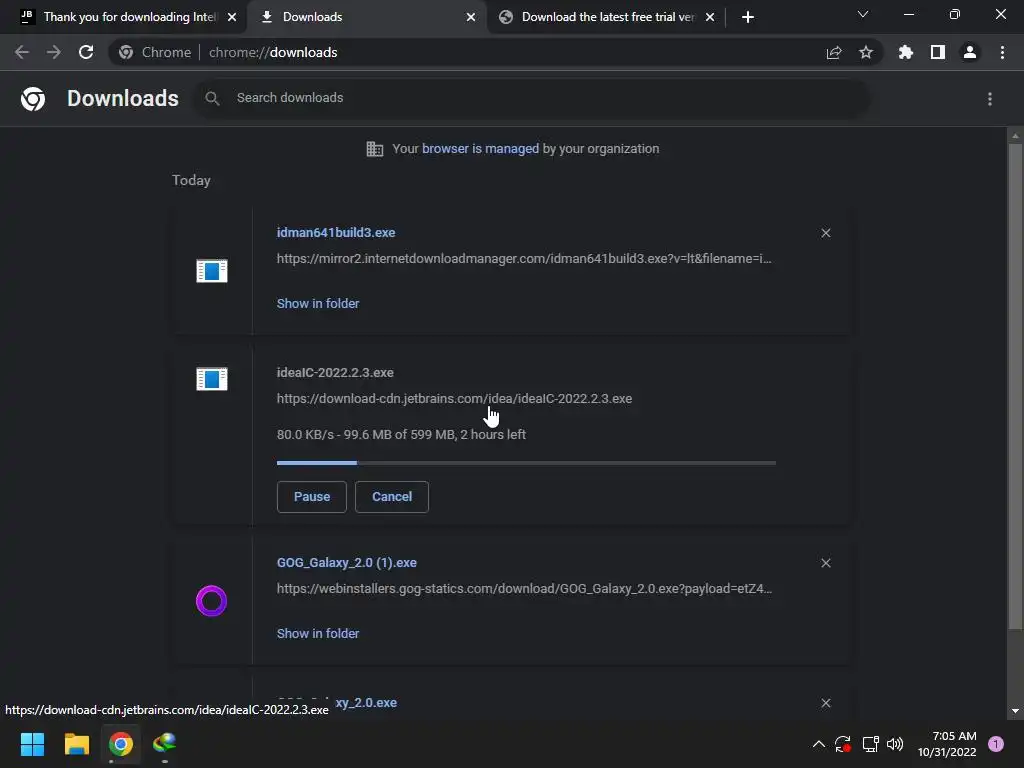Viewport: 1024px width, 768px height.
Task: Click the search magnifier icon
Action: tap(212, 98)
